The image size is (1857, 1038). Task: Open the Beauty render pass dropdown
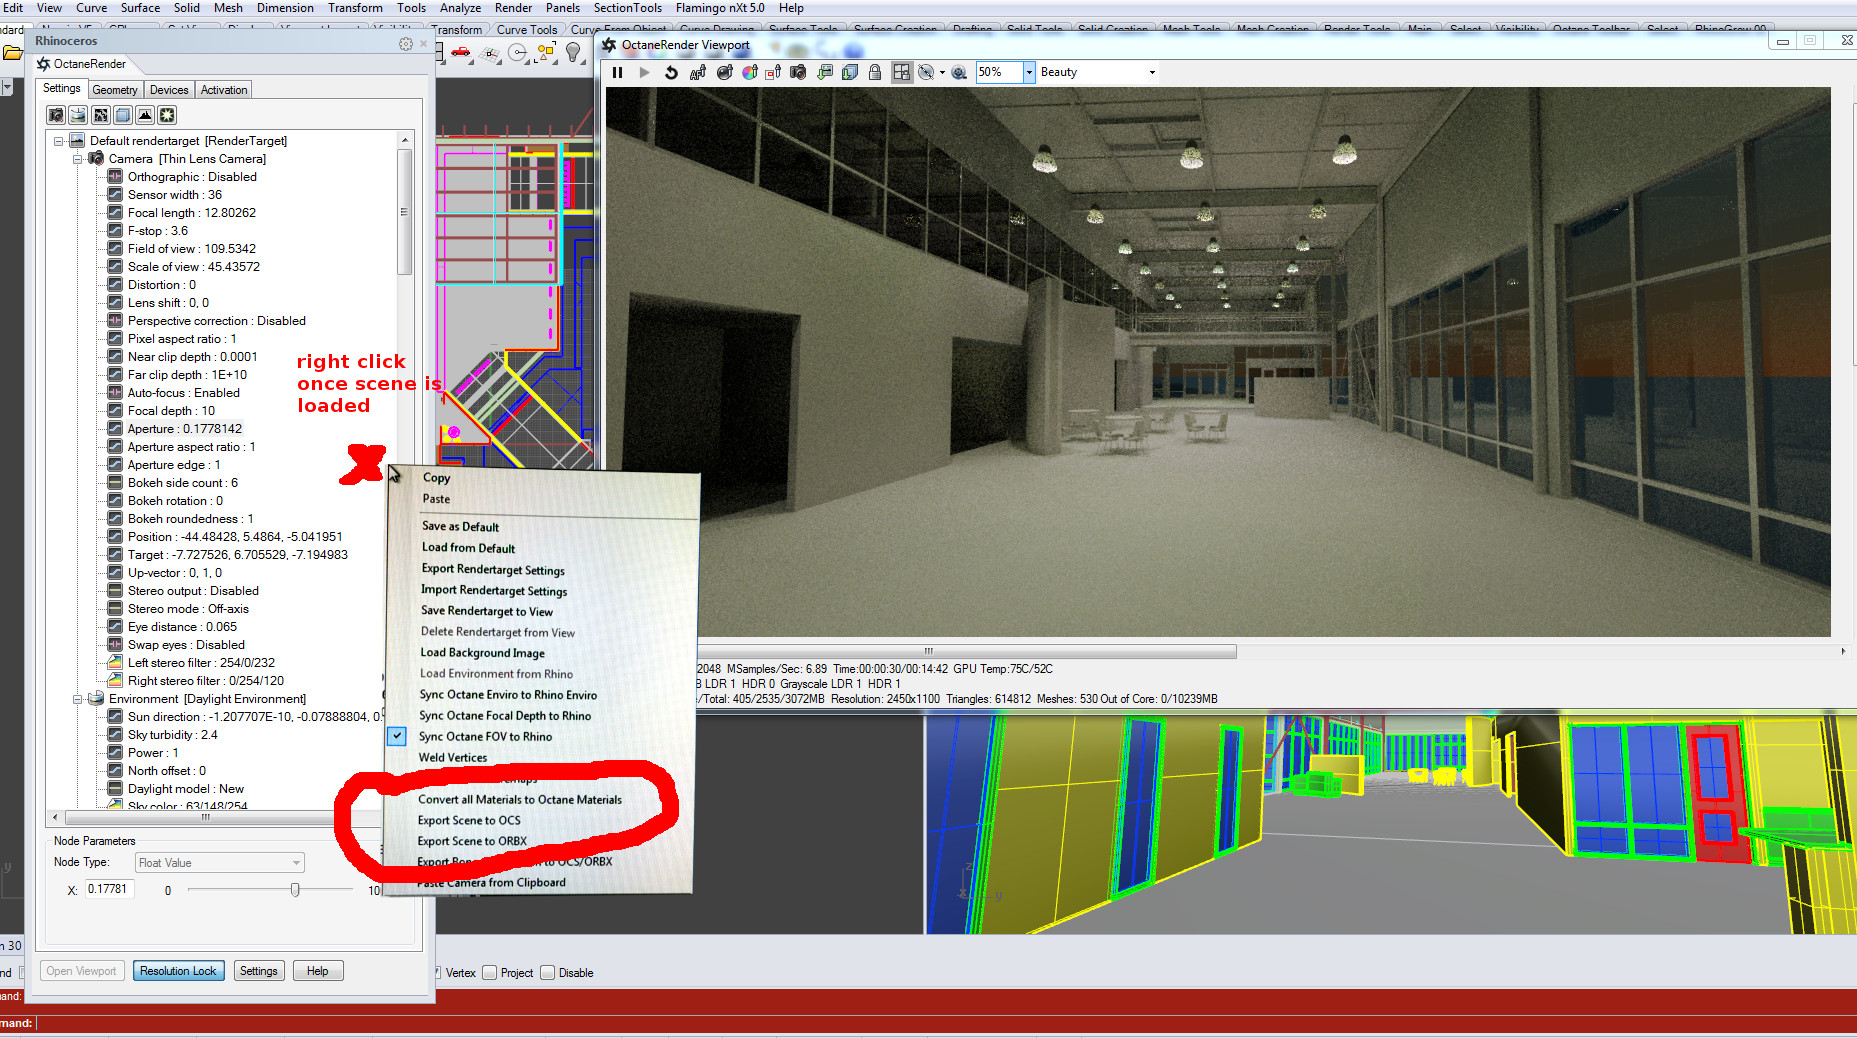[x=1152, y=72]
